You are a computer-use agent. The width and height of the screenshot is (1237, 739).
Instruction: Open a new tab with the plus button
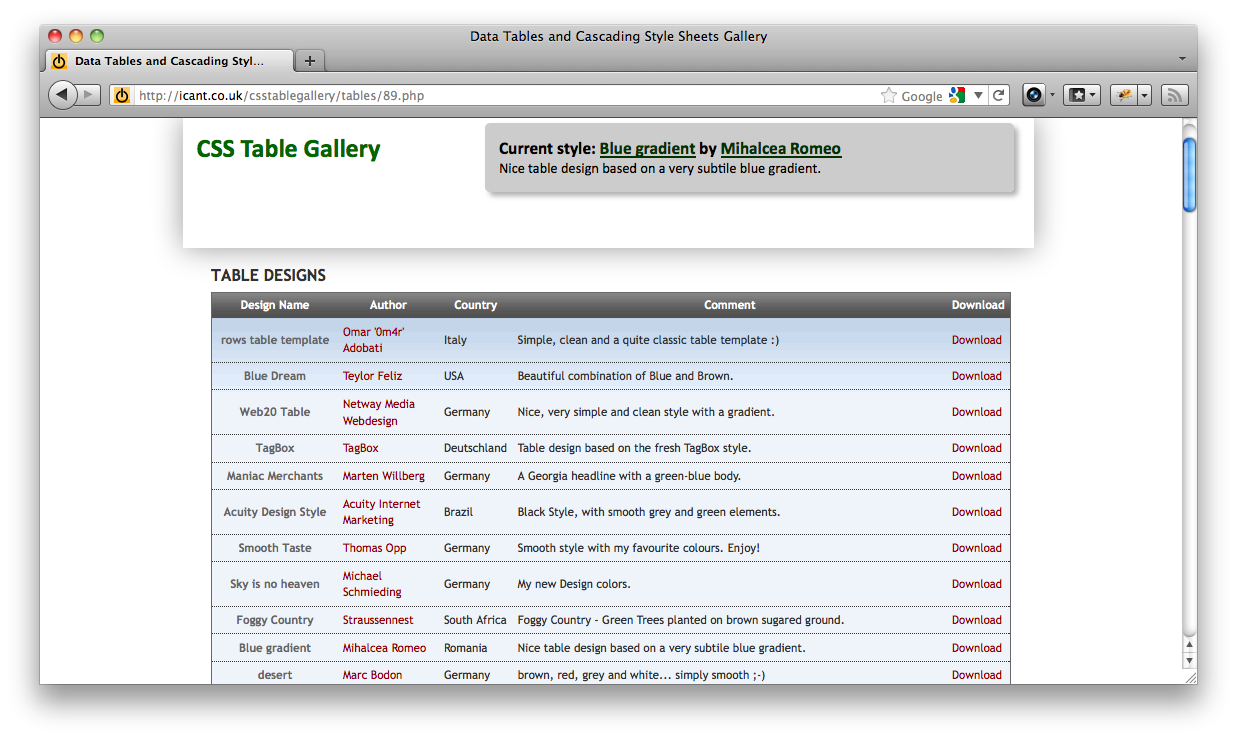point(309,60)
